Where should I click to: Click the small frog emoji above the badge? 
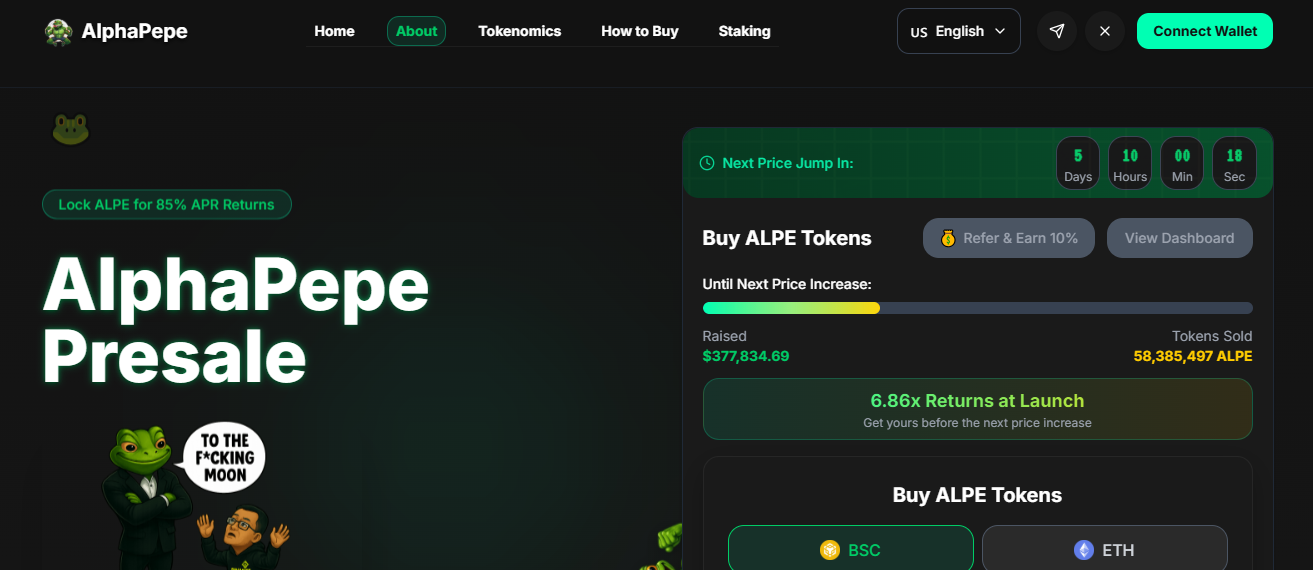click(x=71, y=129)
